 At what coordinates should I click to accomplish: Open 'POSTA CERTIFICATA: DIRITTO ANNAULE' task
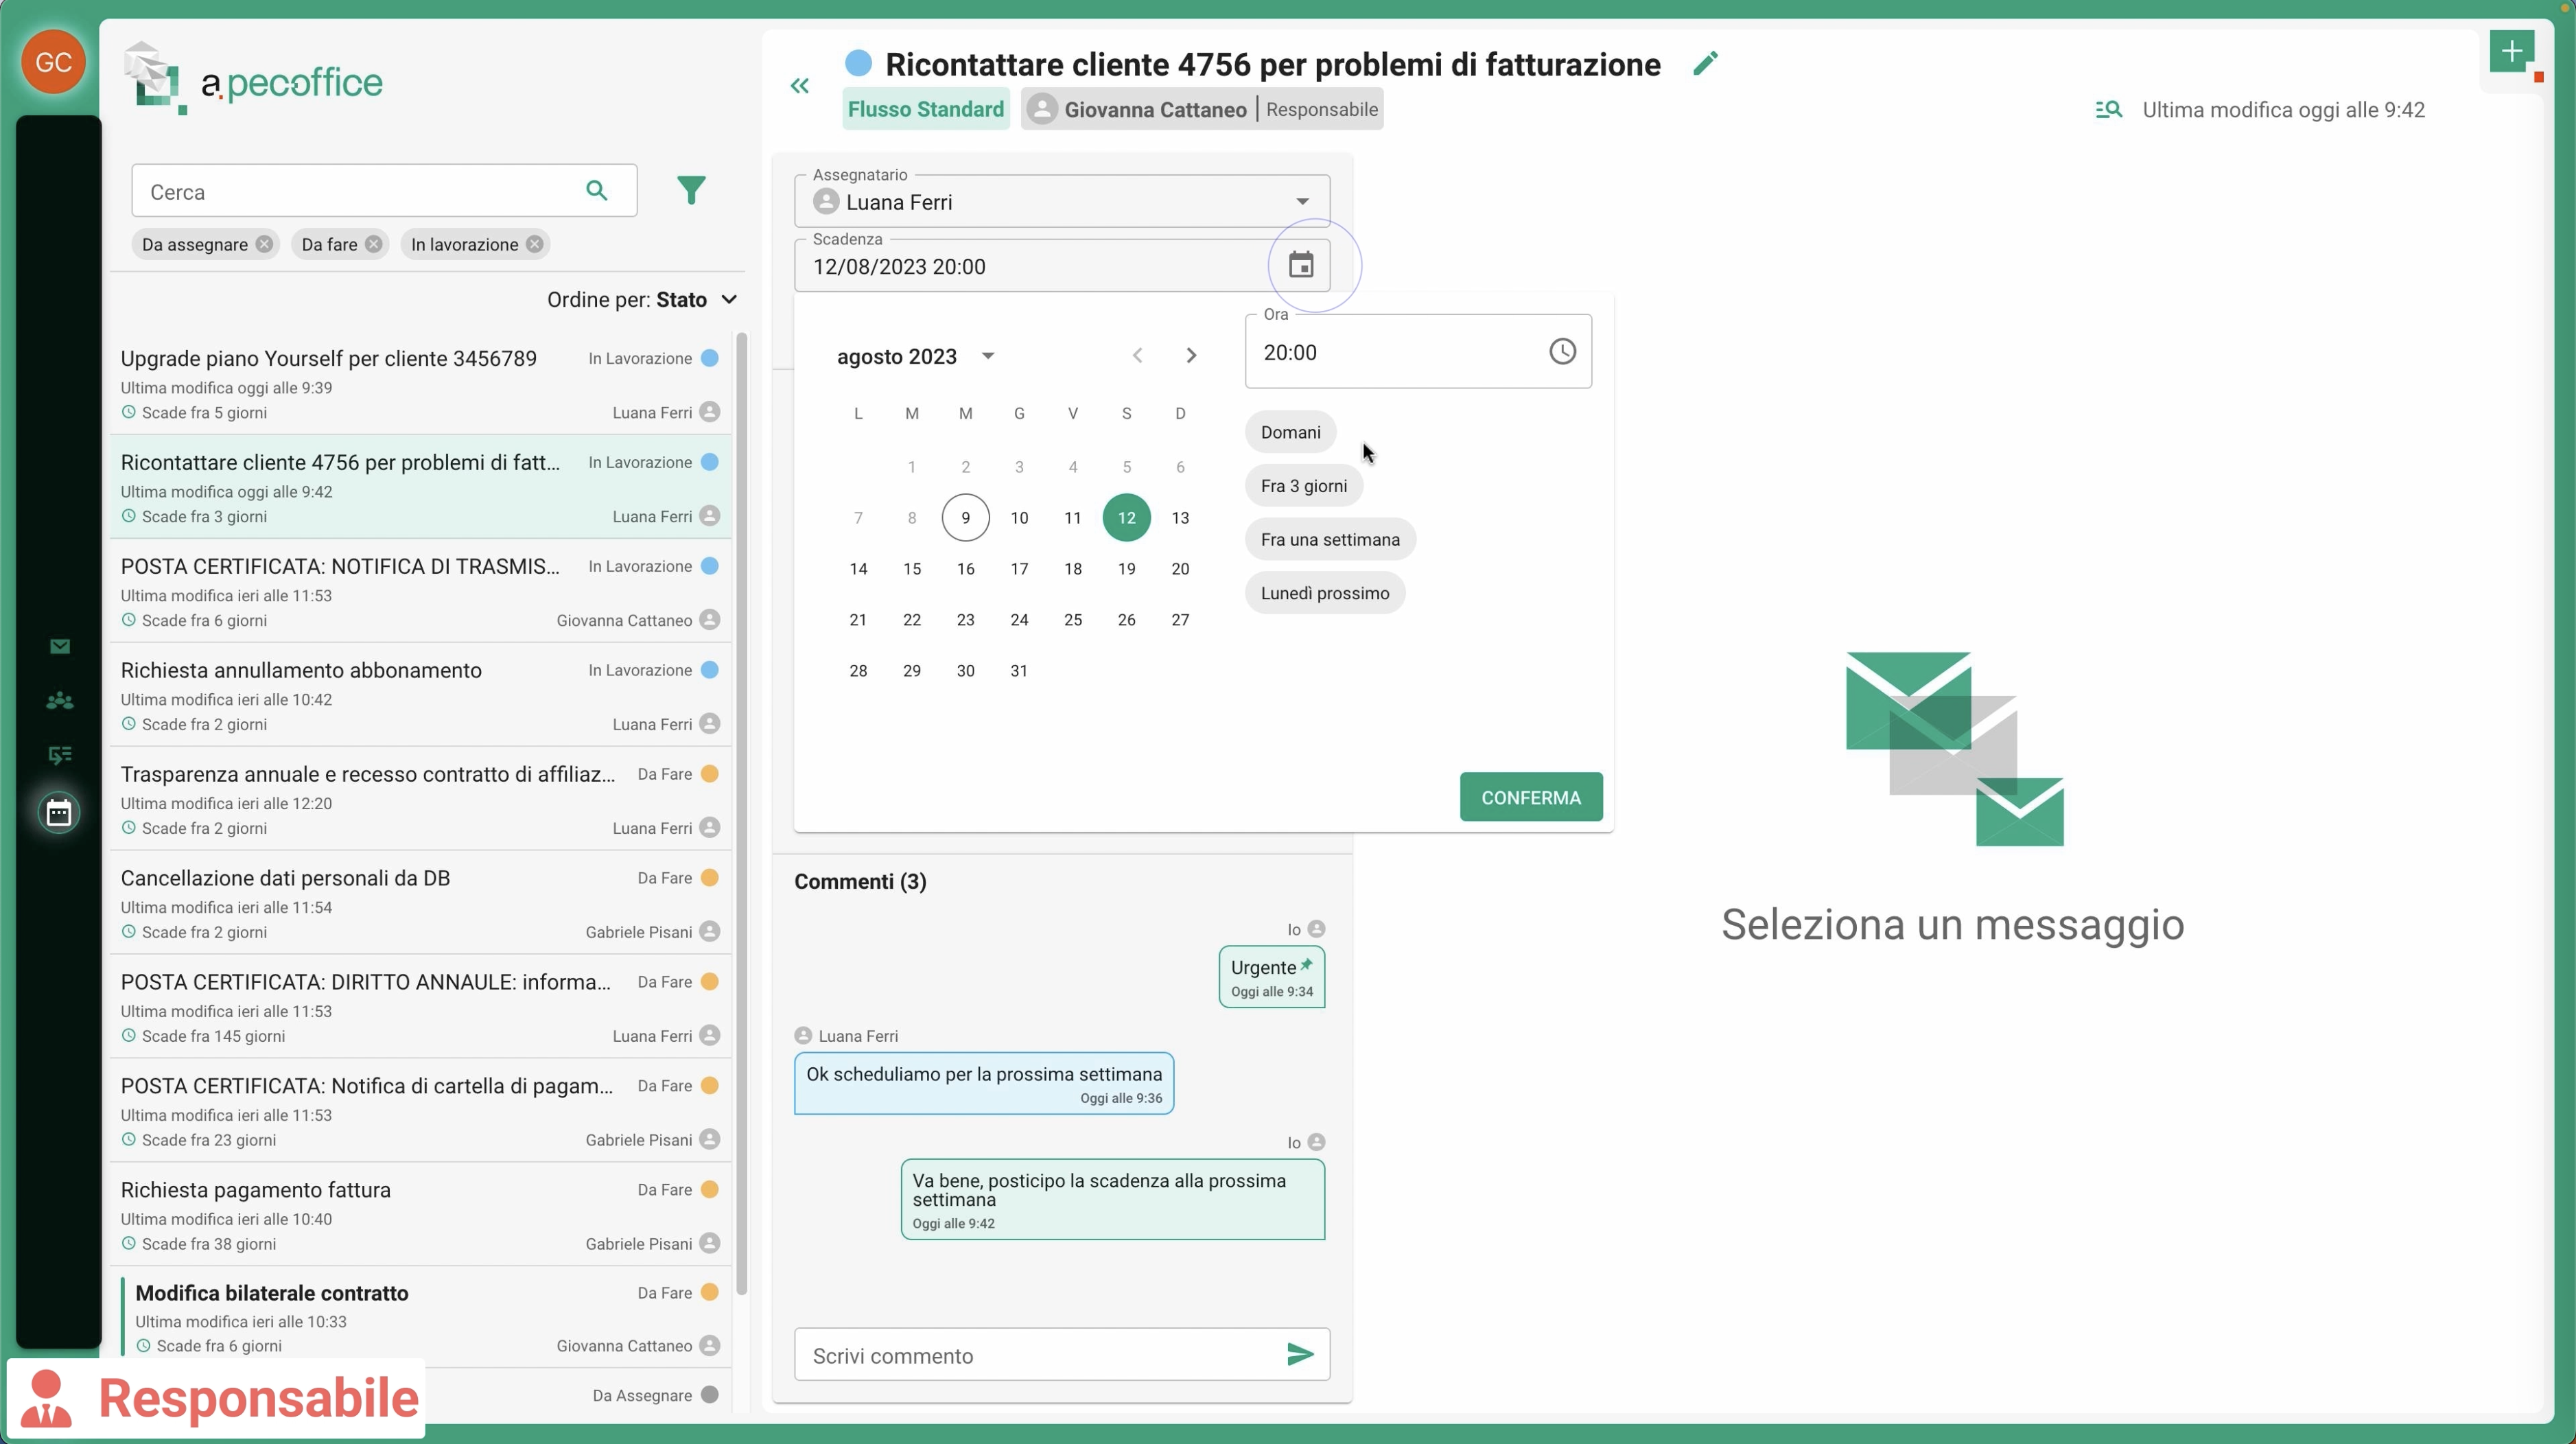pyautogui.click(x=420, y=1008)
